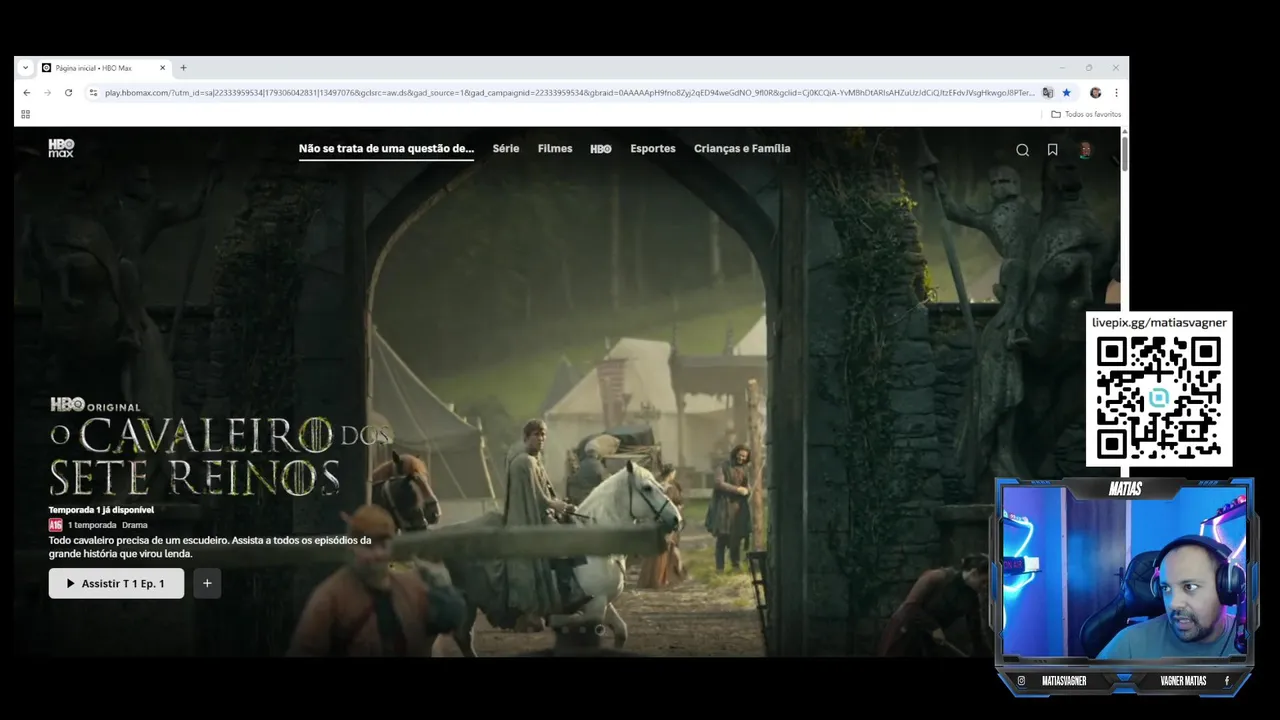Click the 1 temporada text
This screenshot has height=720, width=1280.
click(92, 525)
